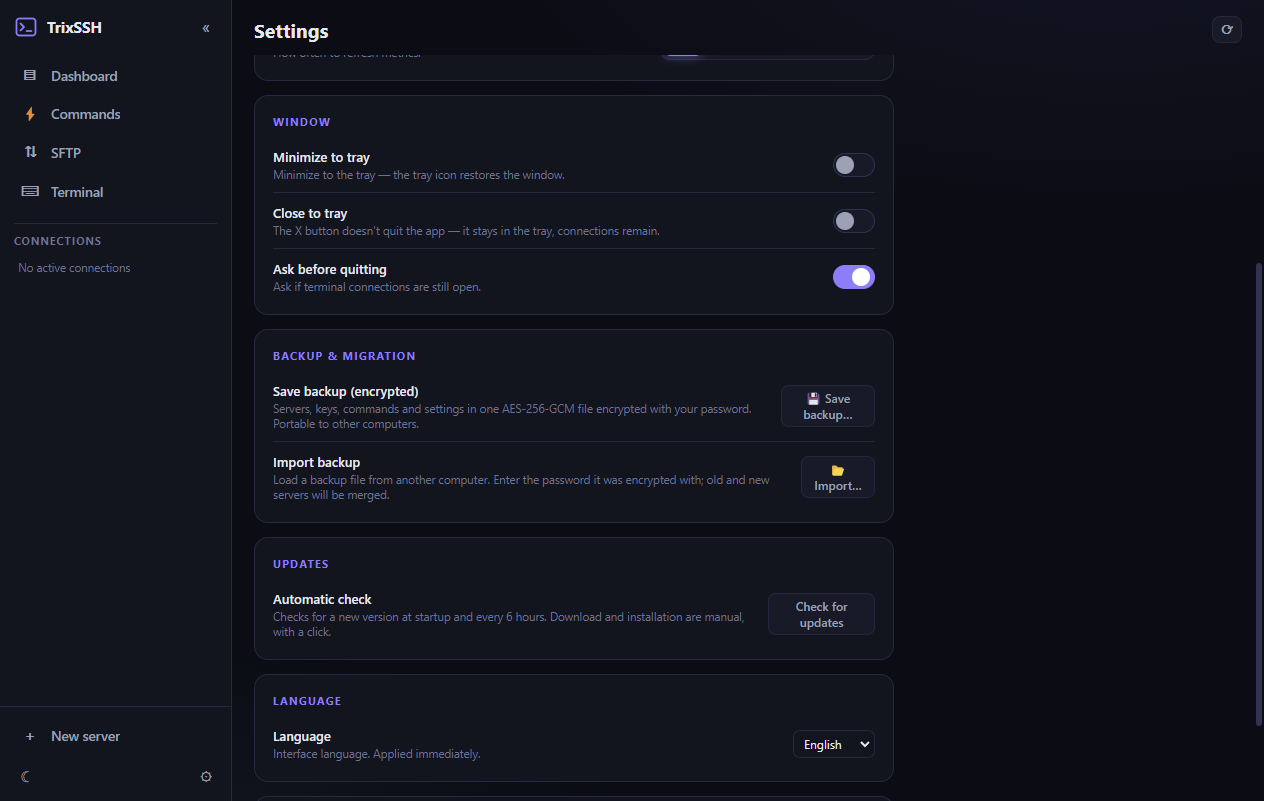Click the Check for updates button
Image resolution: width=1264 pixels, height=801 pixels.
[821, 614]
